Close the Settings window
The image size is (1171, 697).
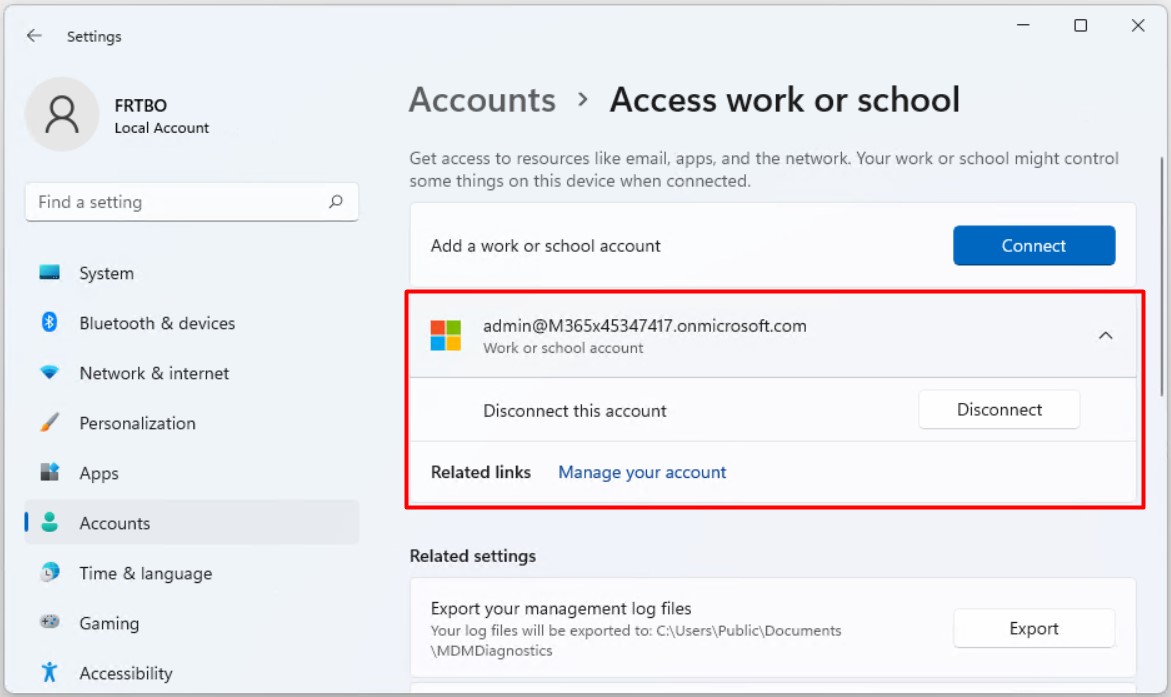(x=1138, y=25)
